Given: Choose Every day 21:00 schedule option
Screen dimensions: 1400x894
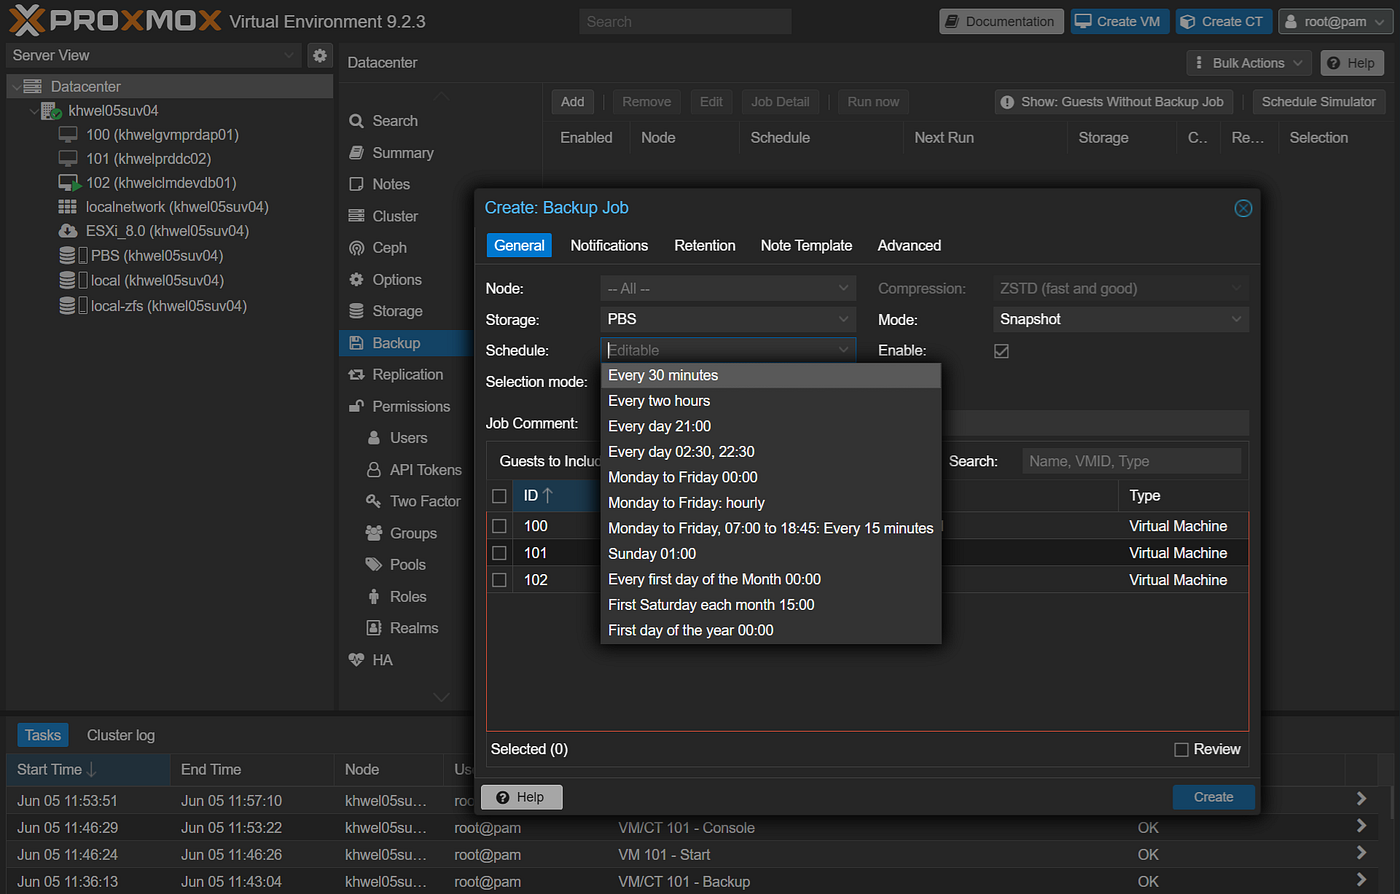Looking at the screenshot, I should [x=771, y=427].
